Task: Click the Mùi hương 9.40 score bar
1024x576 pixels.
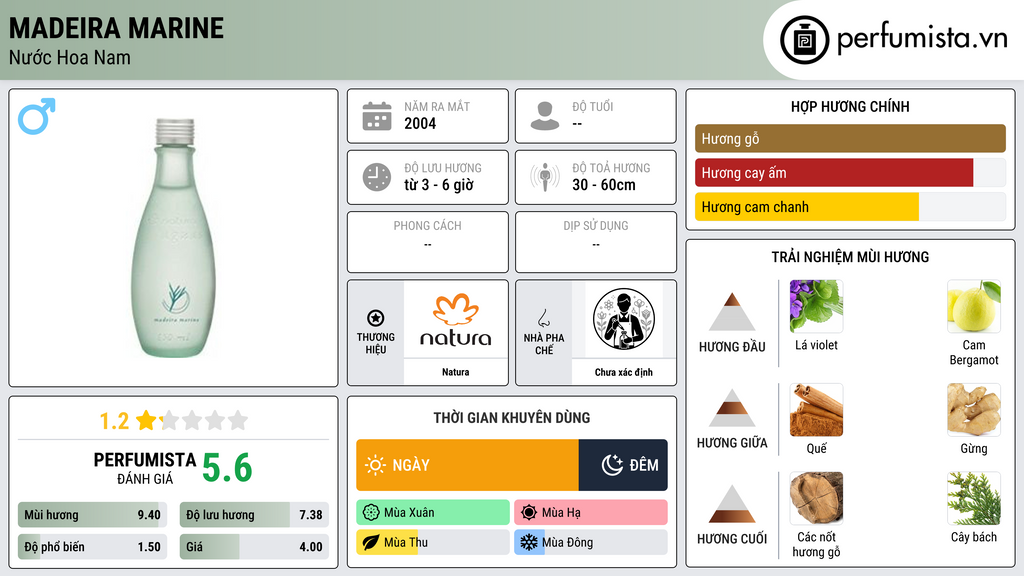Action: tap(93, 515)
